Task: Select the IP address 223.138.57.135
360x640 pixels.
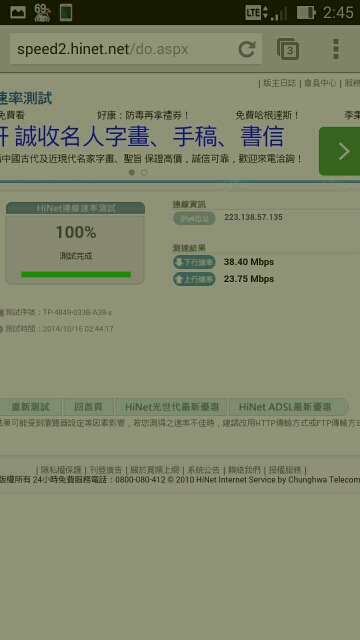Action: click(253, 217)
